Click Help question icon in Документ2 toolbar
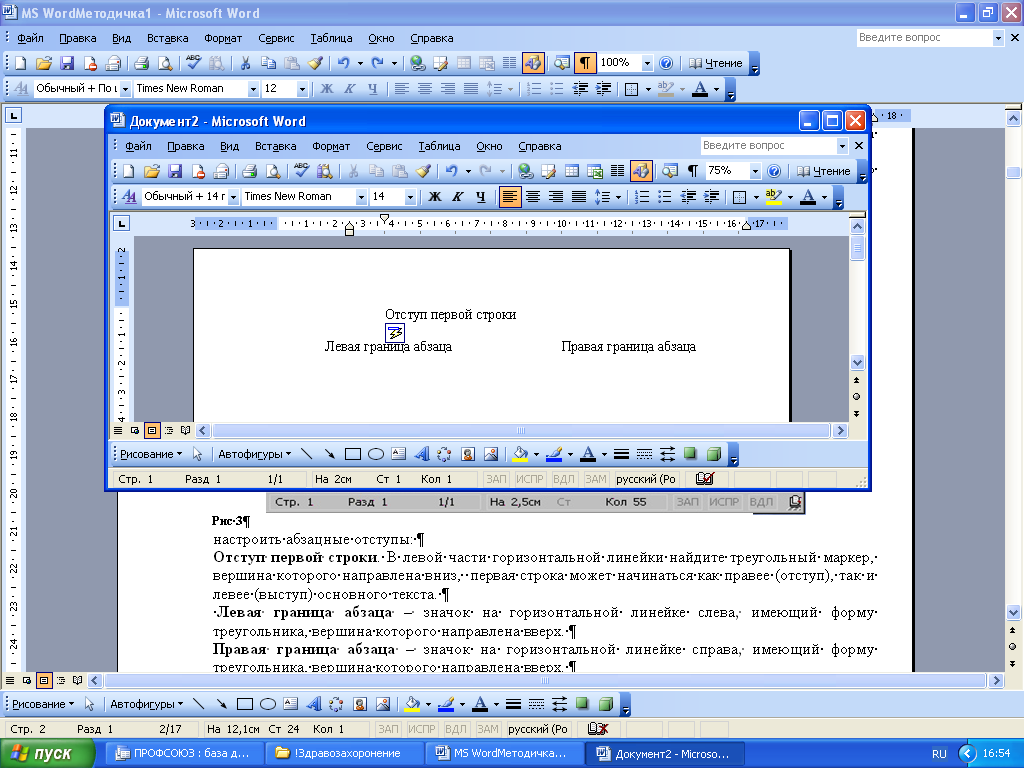The height and width of the screenshot is (768, 1024). click(x=774, y=171)
